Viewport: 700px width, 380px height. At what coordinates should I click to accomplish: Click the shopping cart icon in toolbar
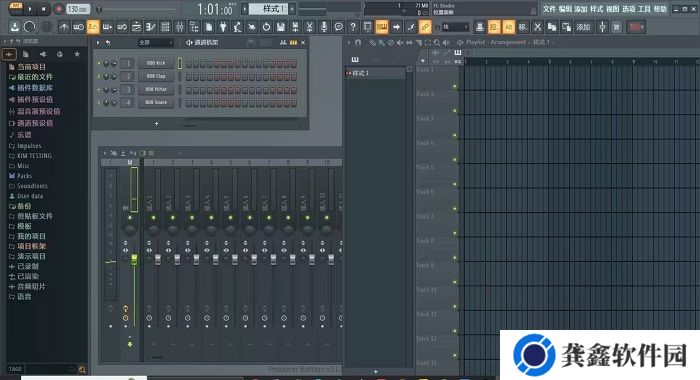(617, 27)
